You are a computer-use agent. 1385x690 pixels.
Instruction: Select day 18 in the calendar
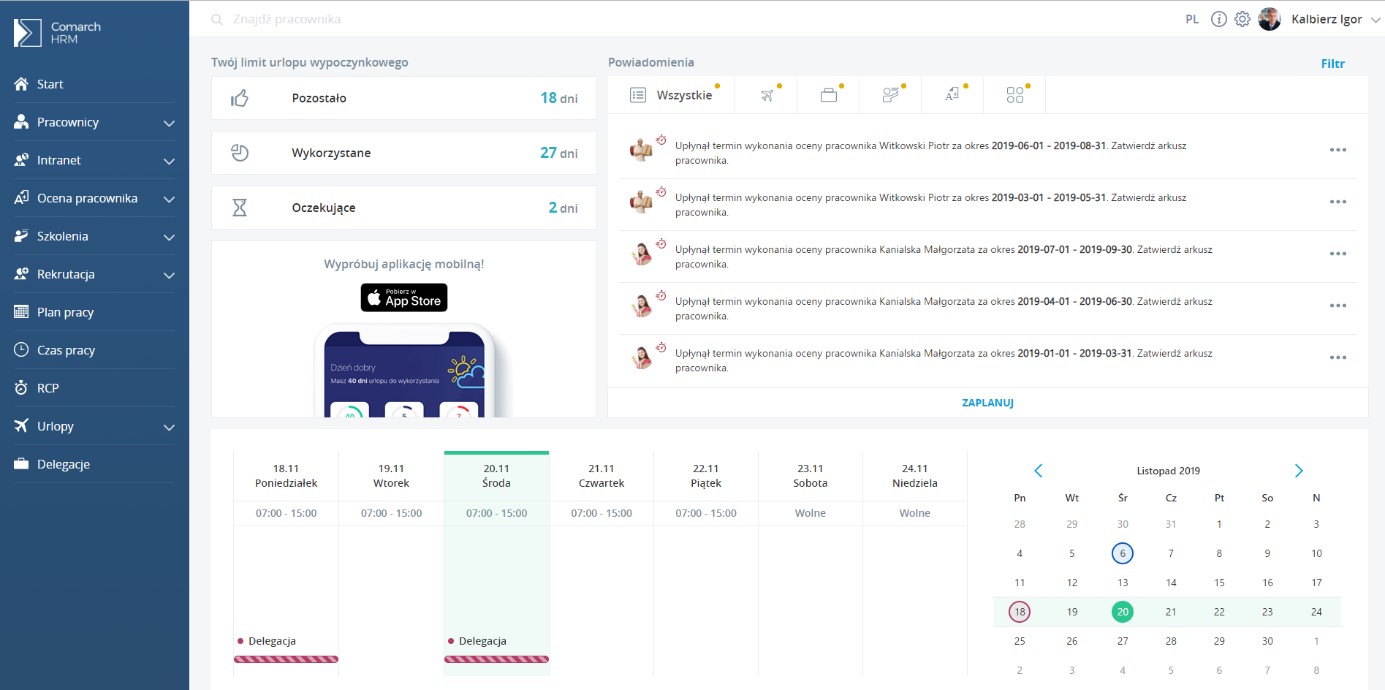click(x=1019, y=612)
